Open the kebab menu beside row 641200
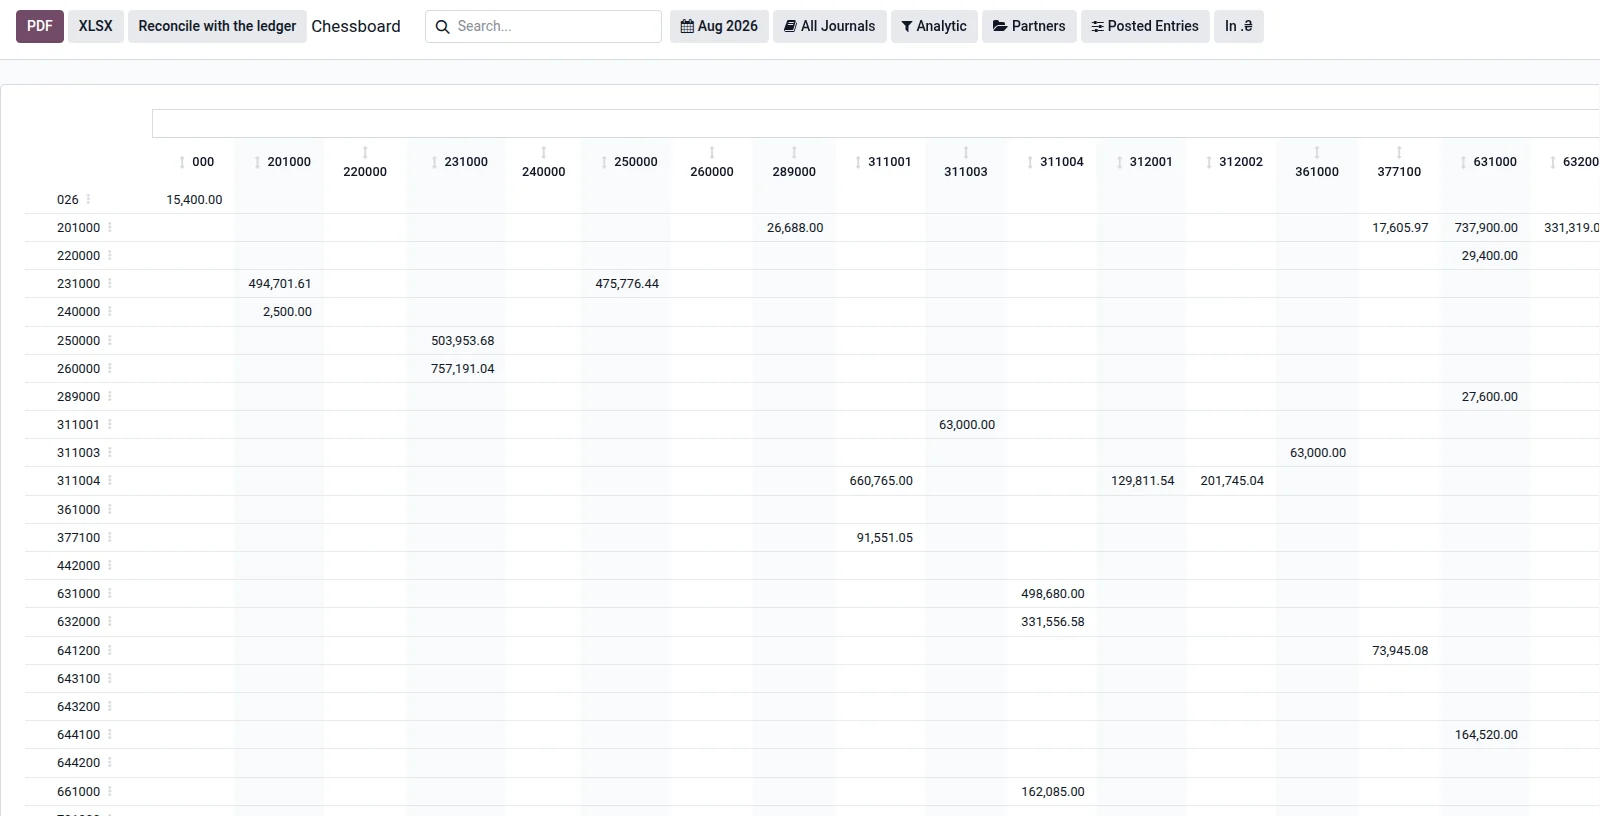The image size is (1600, 816). pos(110,650)
